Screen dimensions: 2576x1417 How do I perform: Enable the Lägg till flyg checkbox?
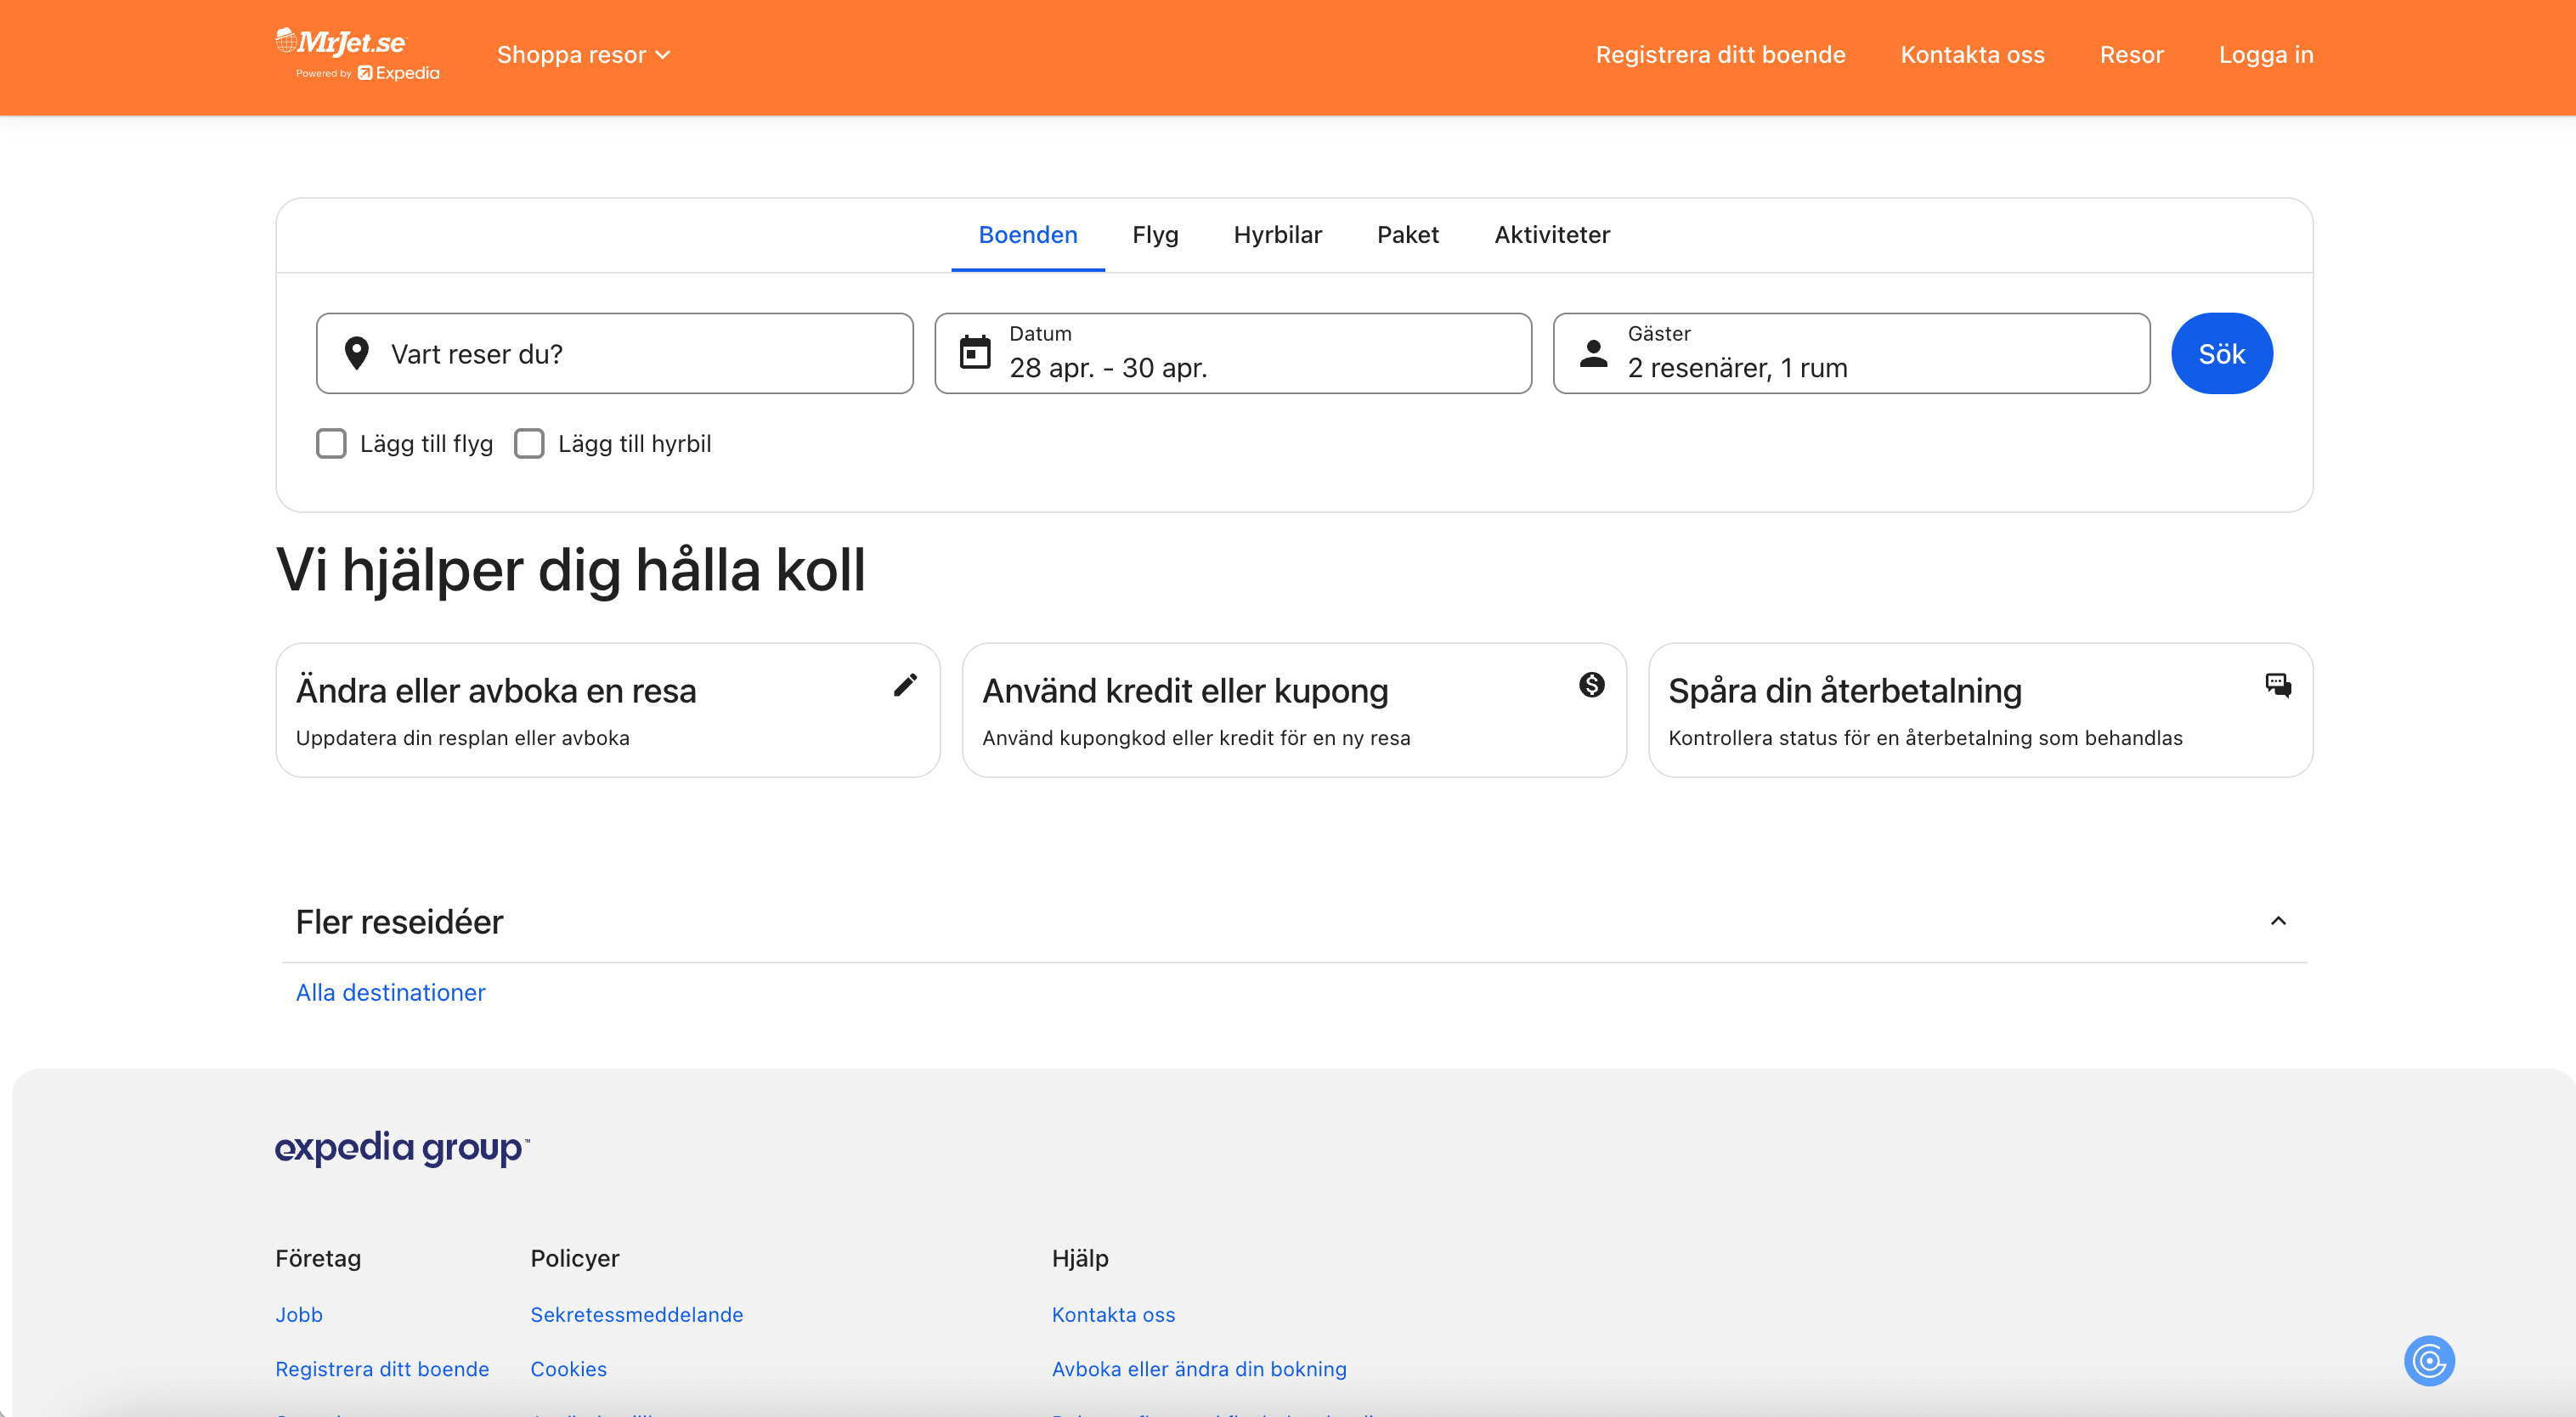coord(331,443)
